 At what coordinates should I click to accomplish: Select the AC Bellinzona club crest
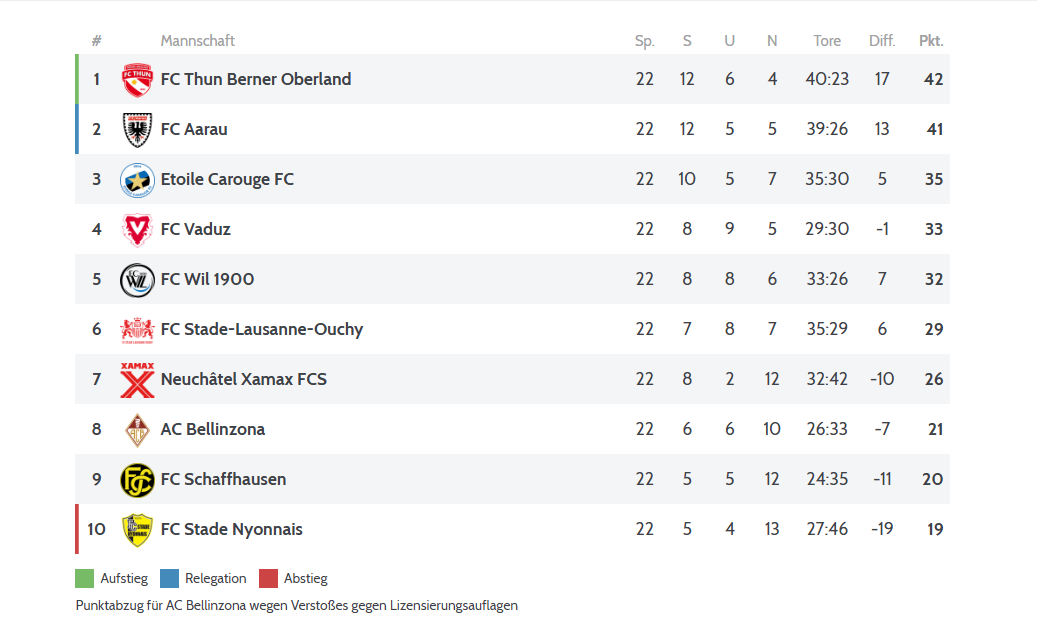click(137, 430)
